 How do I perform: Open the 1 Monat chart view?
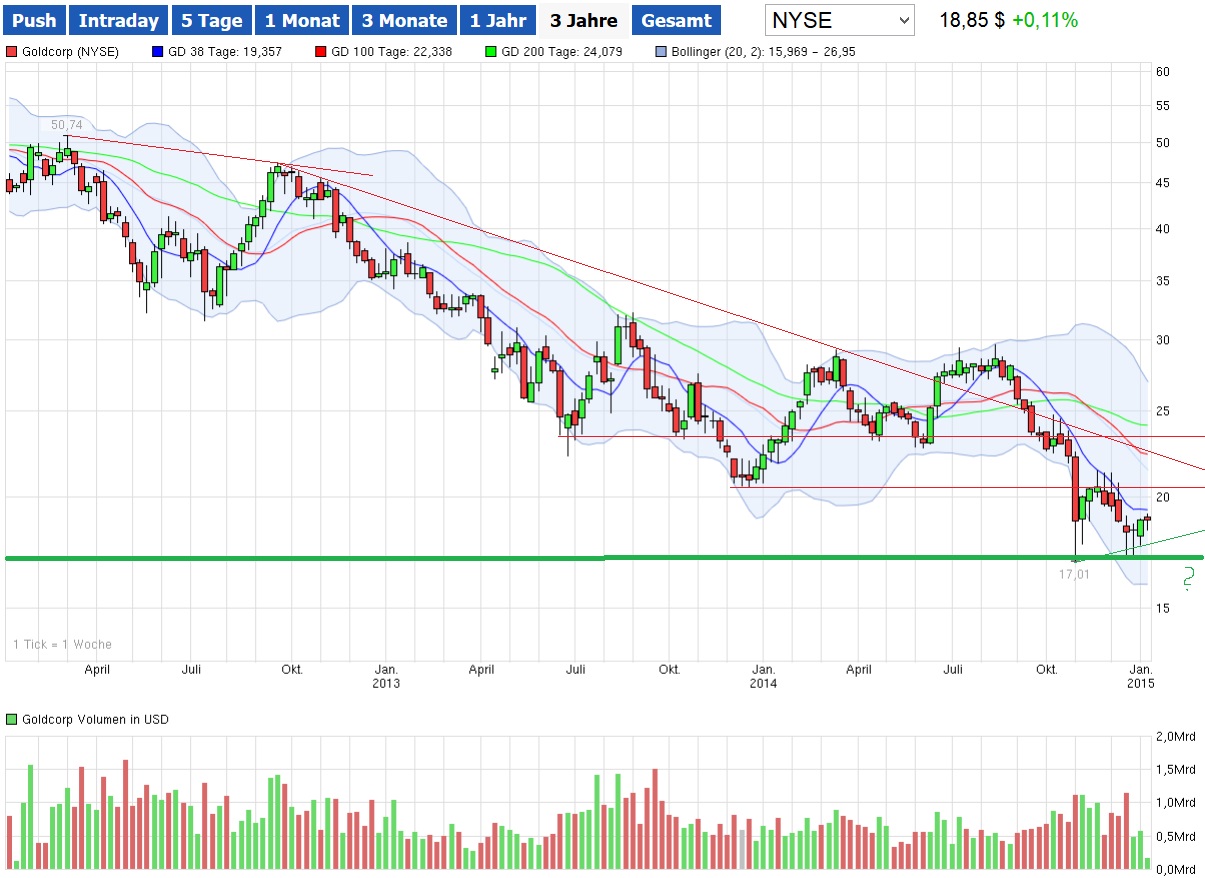tap(301, 19)
